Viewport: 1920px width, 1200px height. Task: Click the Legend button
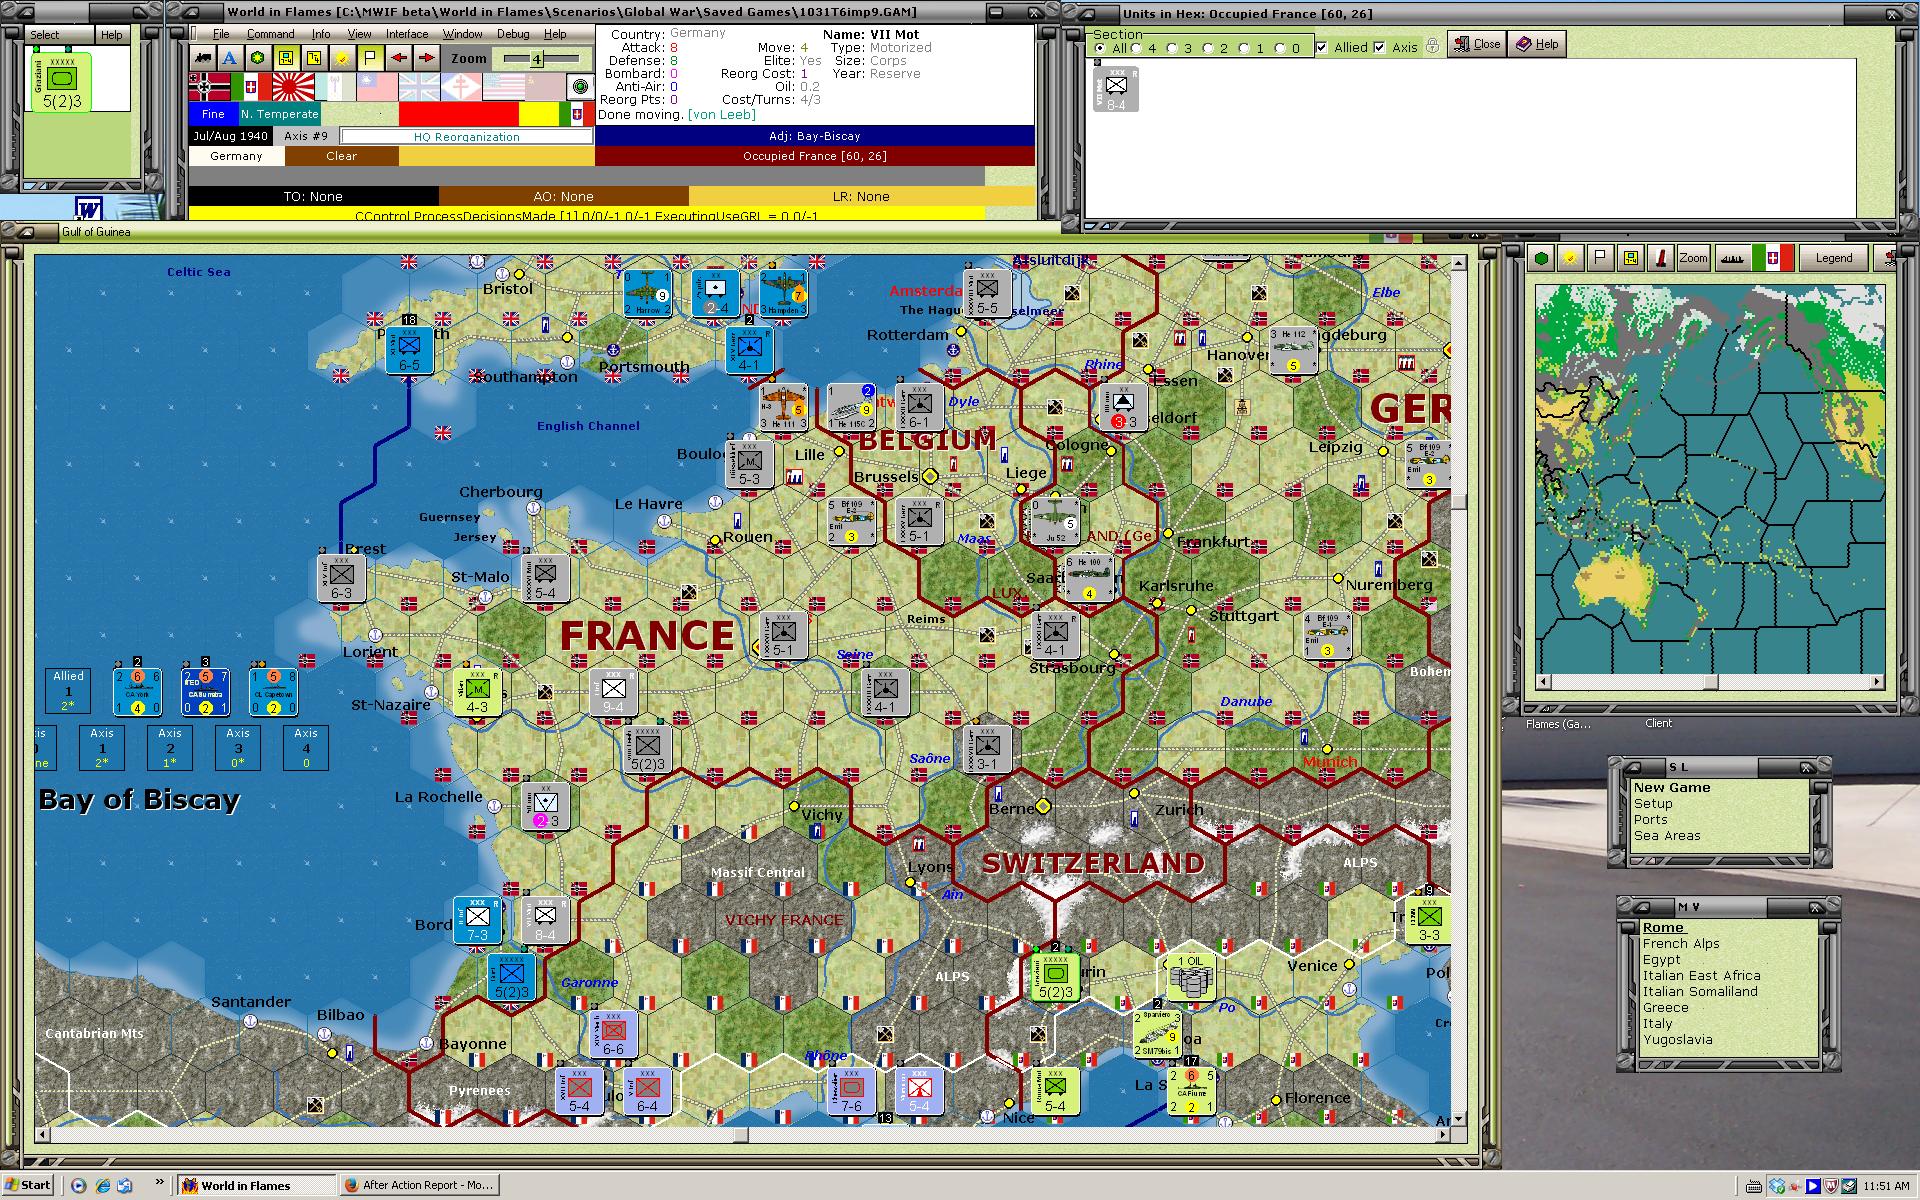(x=1833, y=258)
